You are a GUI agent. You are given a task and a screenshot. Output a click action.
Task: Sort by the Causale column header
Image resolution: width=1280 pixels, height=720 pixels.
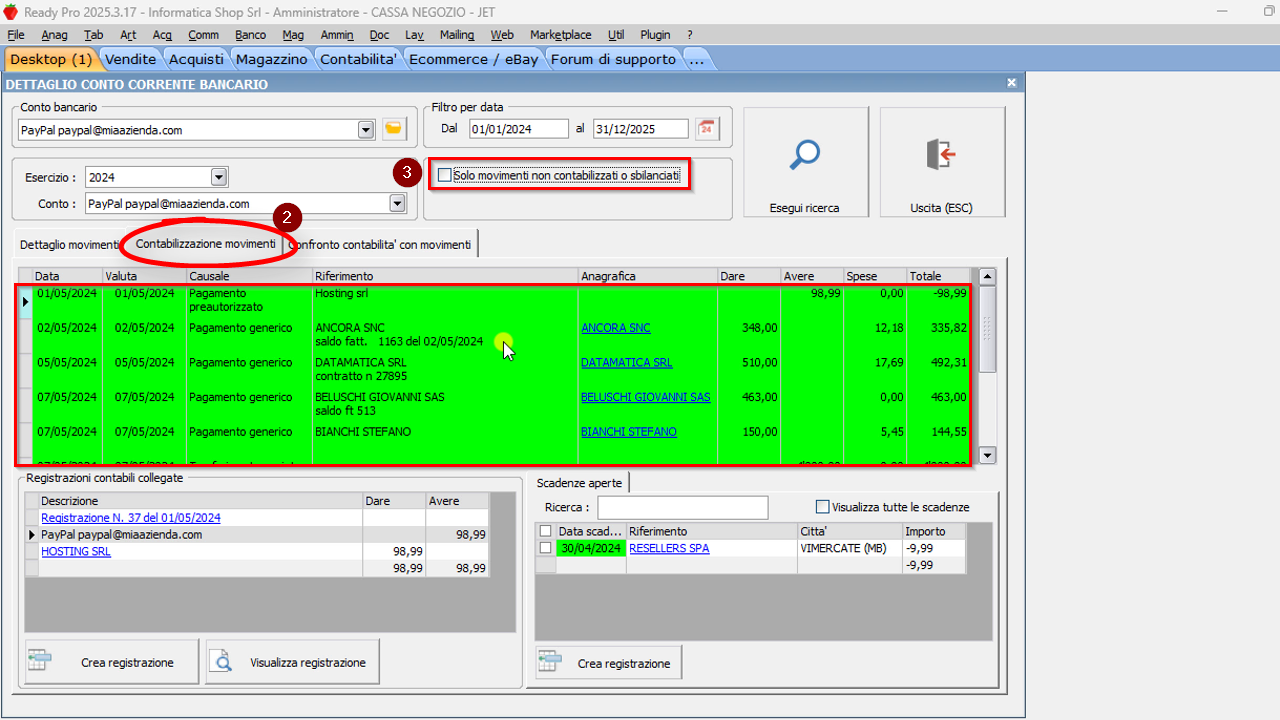[249, 276]
